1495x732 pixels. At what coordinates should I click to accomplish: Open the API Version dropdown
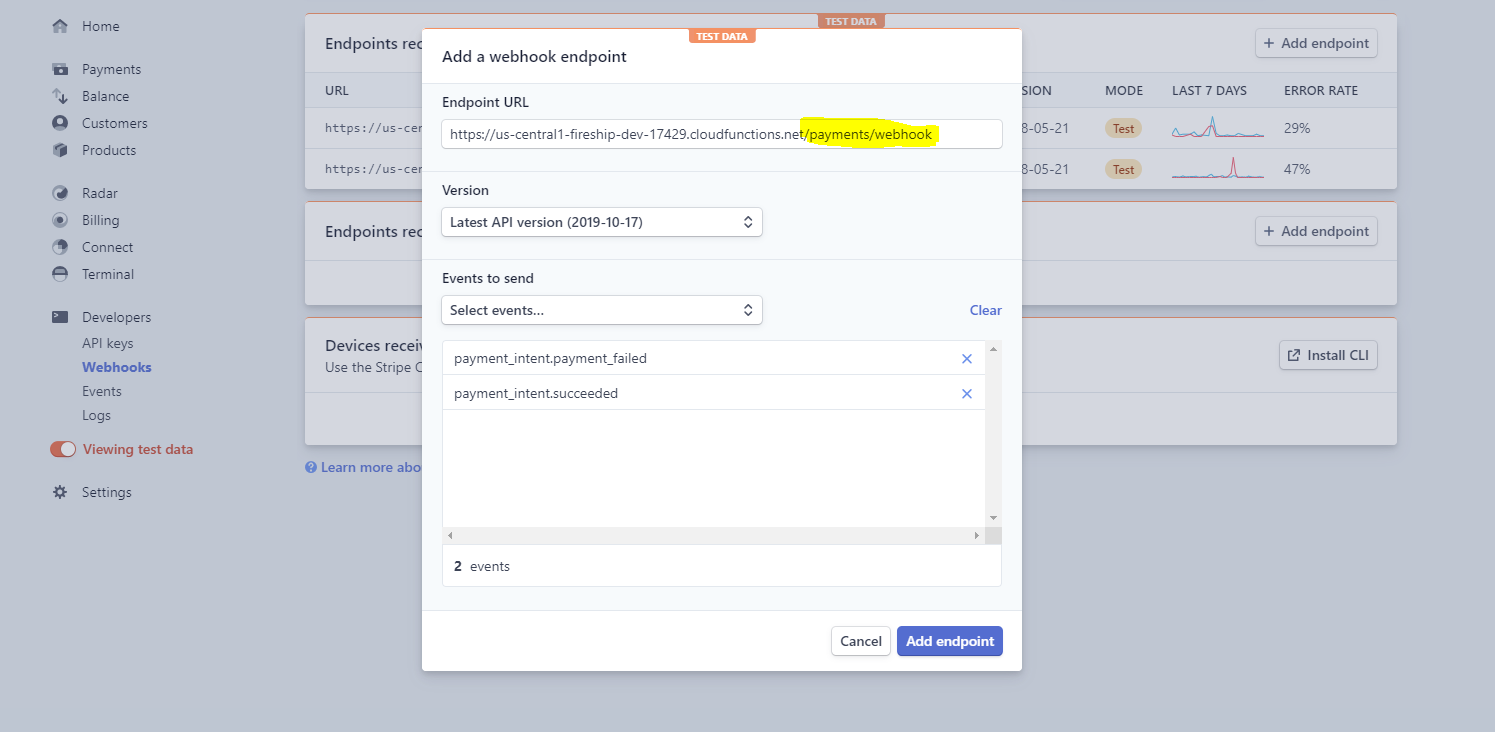[601, 221]
